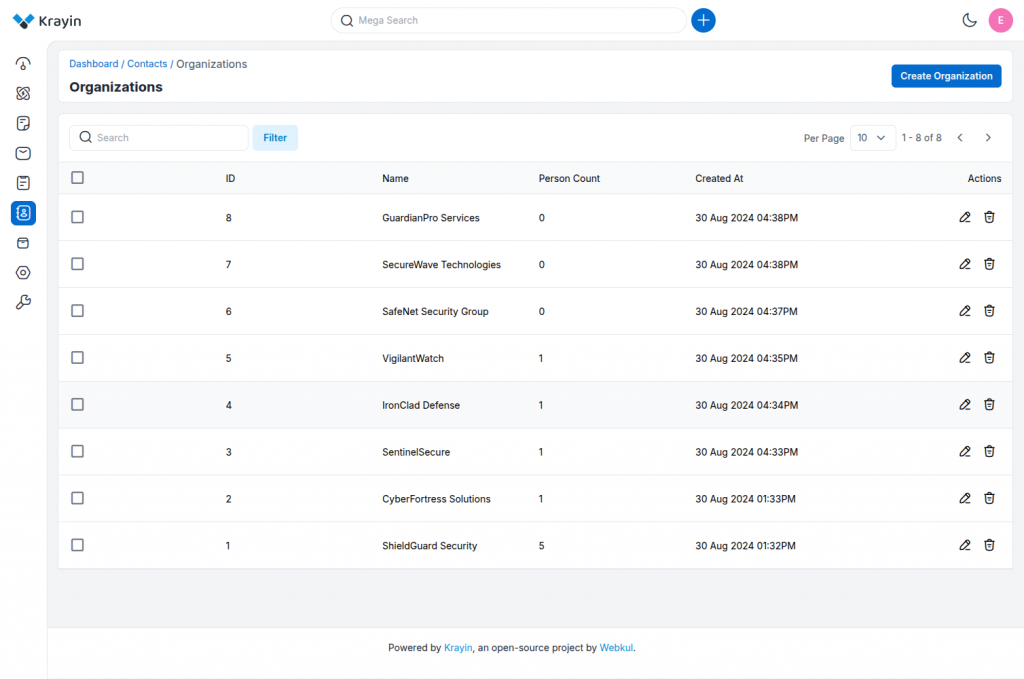Open the Webkul link in footer
The height and width of the screenshot is (679, 1024).
(616, 648)
